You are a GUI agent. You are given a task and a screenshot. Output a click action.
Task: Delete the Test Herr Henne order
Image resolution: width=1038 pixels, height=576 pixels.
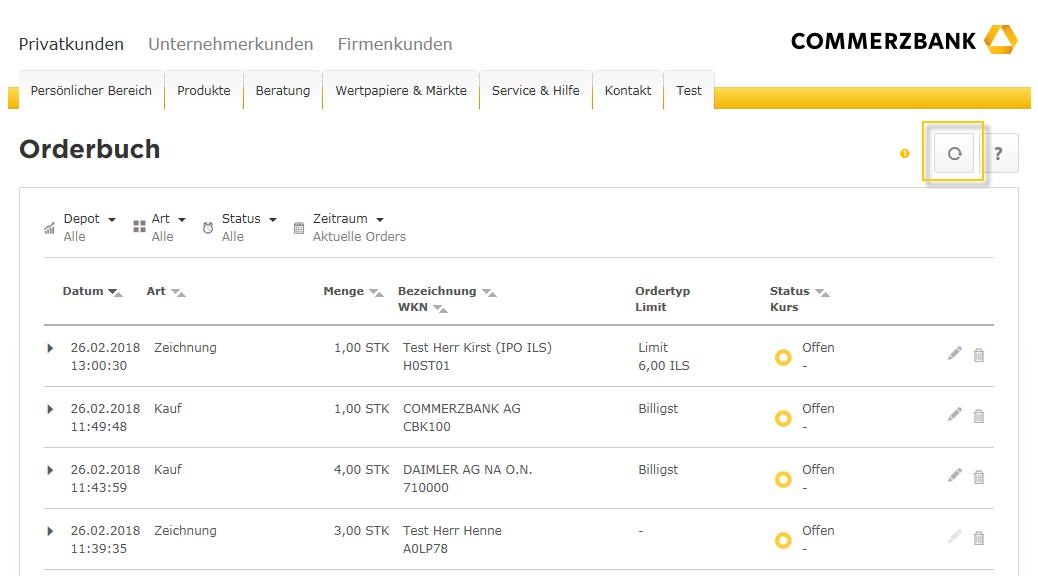[979, 538]
